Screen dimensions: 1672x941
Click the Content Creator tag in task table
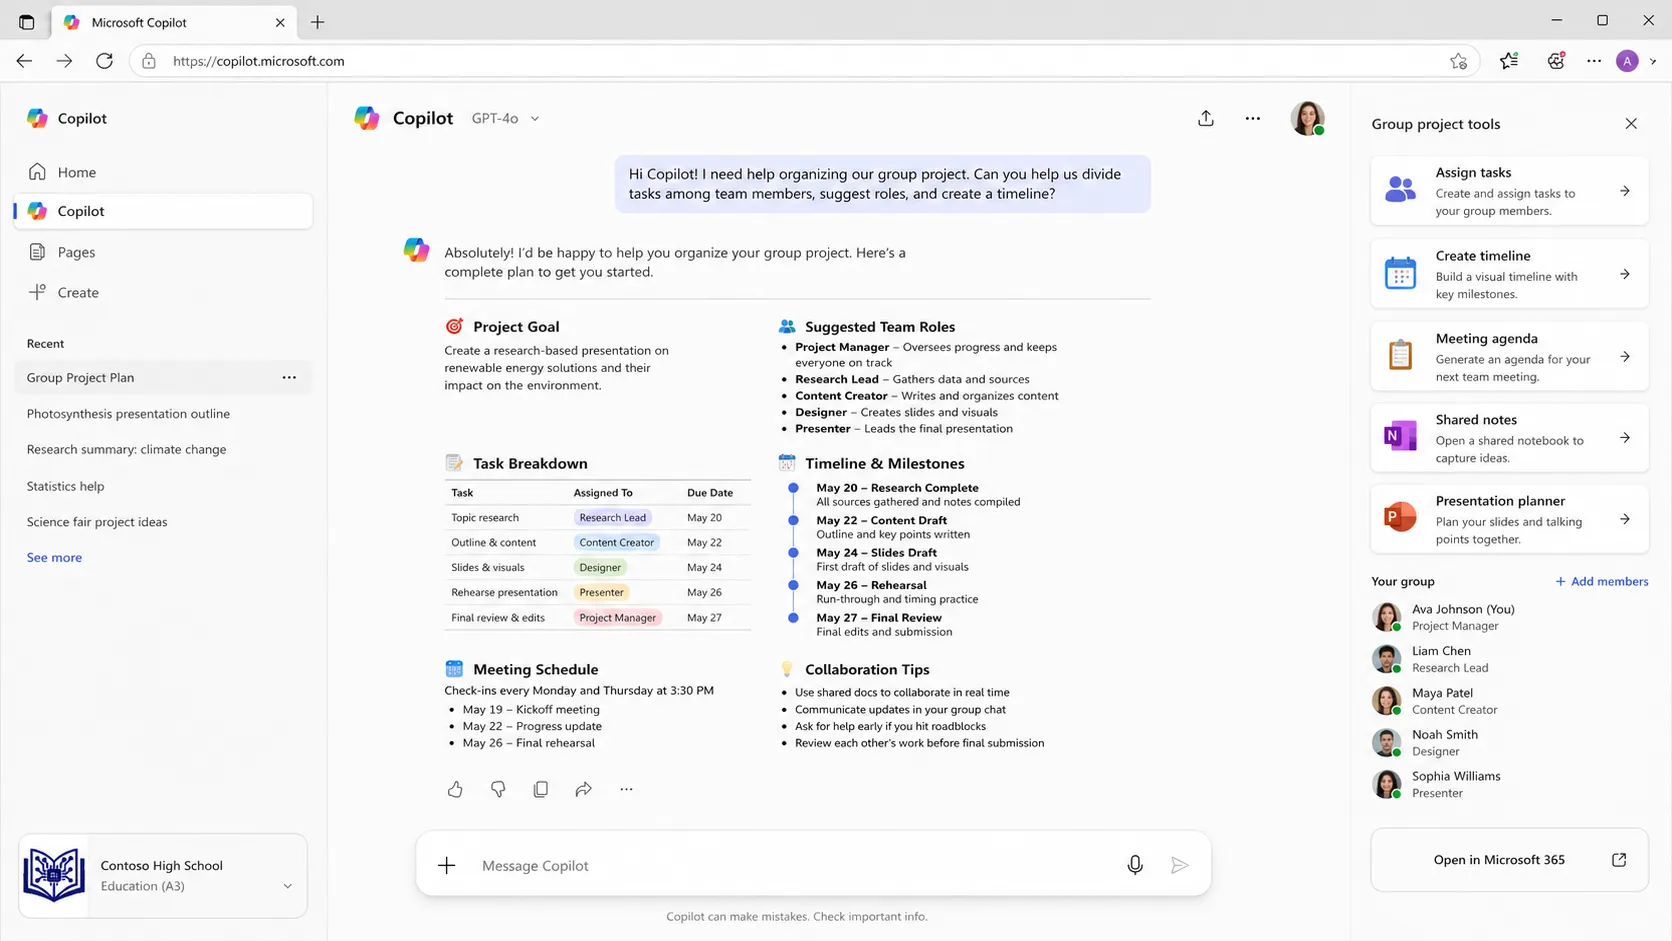point(617,542)
